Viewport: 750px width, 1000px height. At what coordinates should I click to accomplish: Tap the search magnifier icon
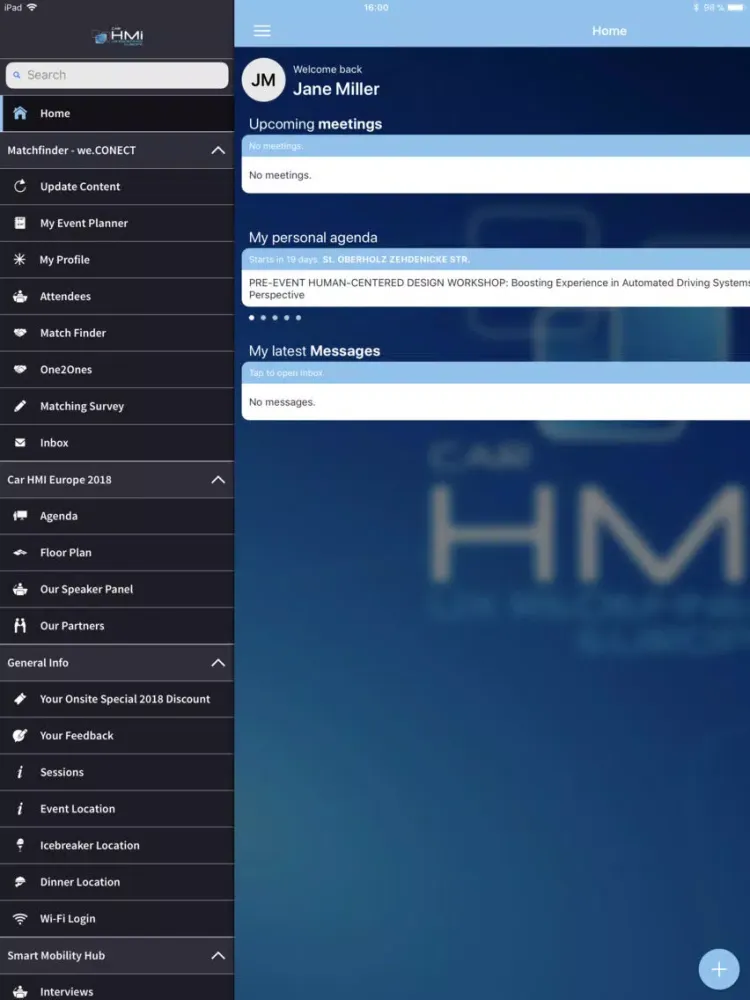pyautogui.click(x=17, y=75)
